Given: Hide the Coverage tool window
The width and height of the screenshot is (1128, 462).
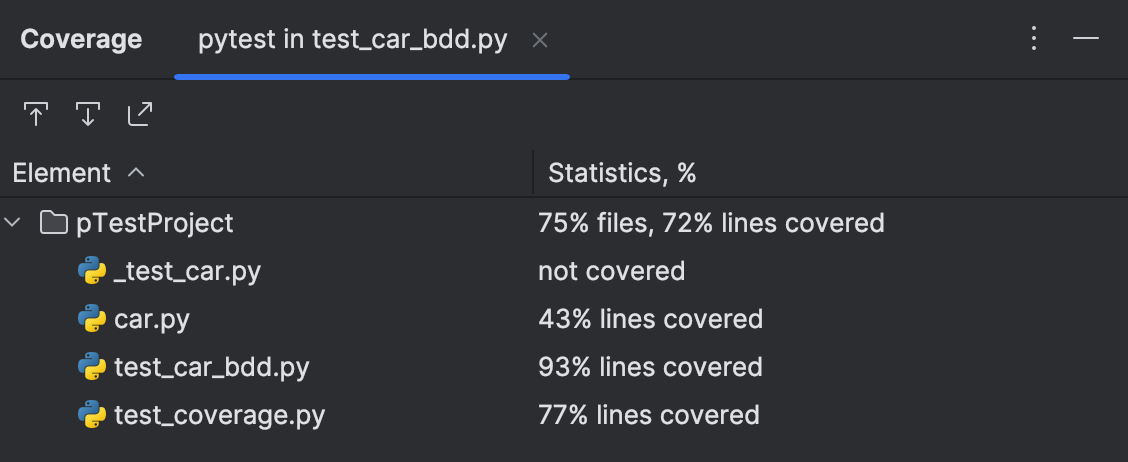Looking at the screenshot, I should [x=1086, y=39].
